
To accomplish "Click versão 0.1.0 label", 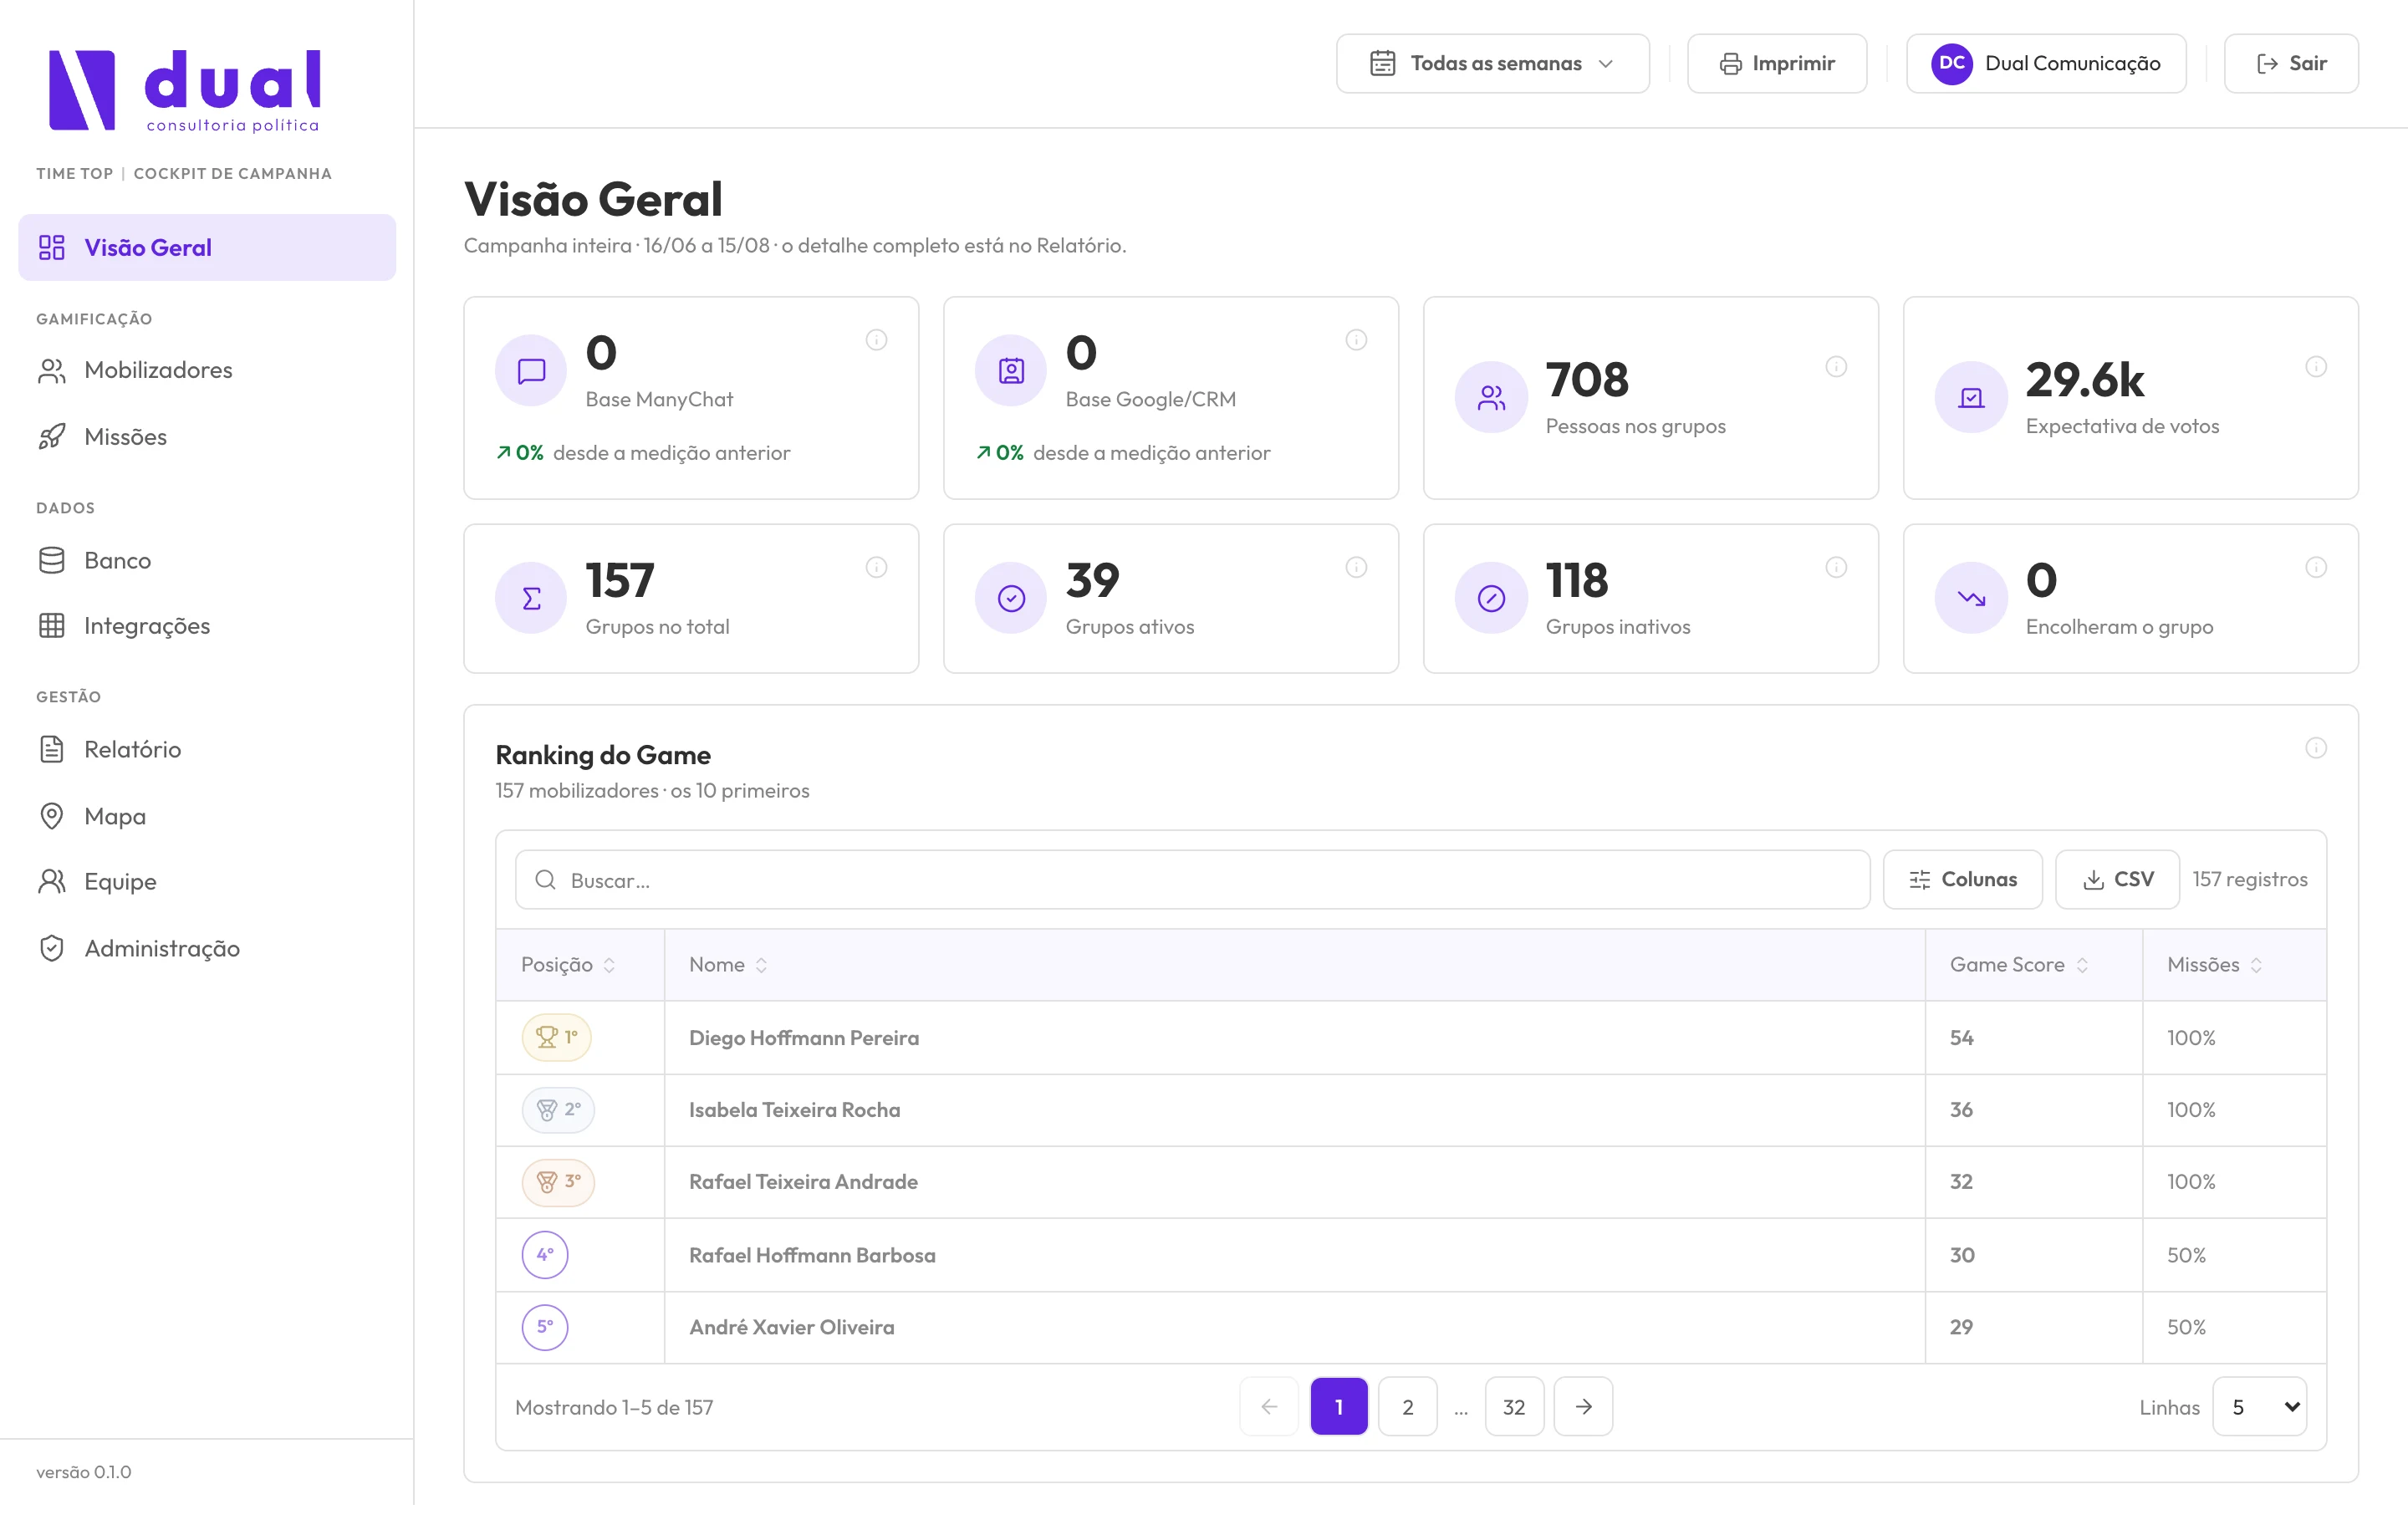I will tap(84, 1472).
